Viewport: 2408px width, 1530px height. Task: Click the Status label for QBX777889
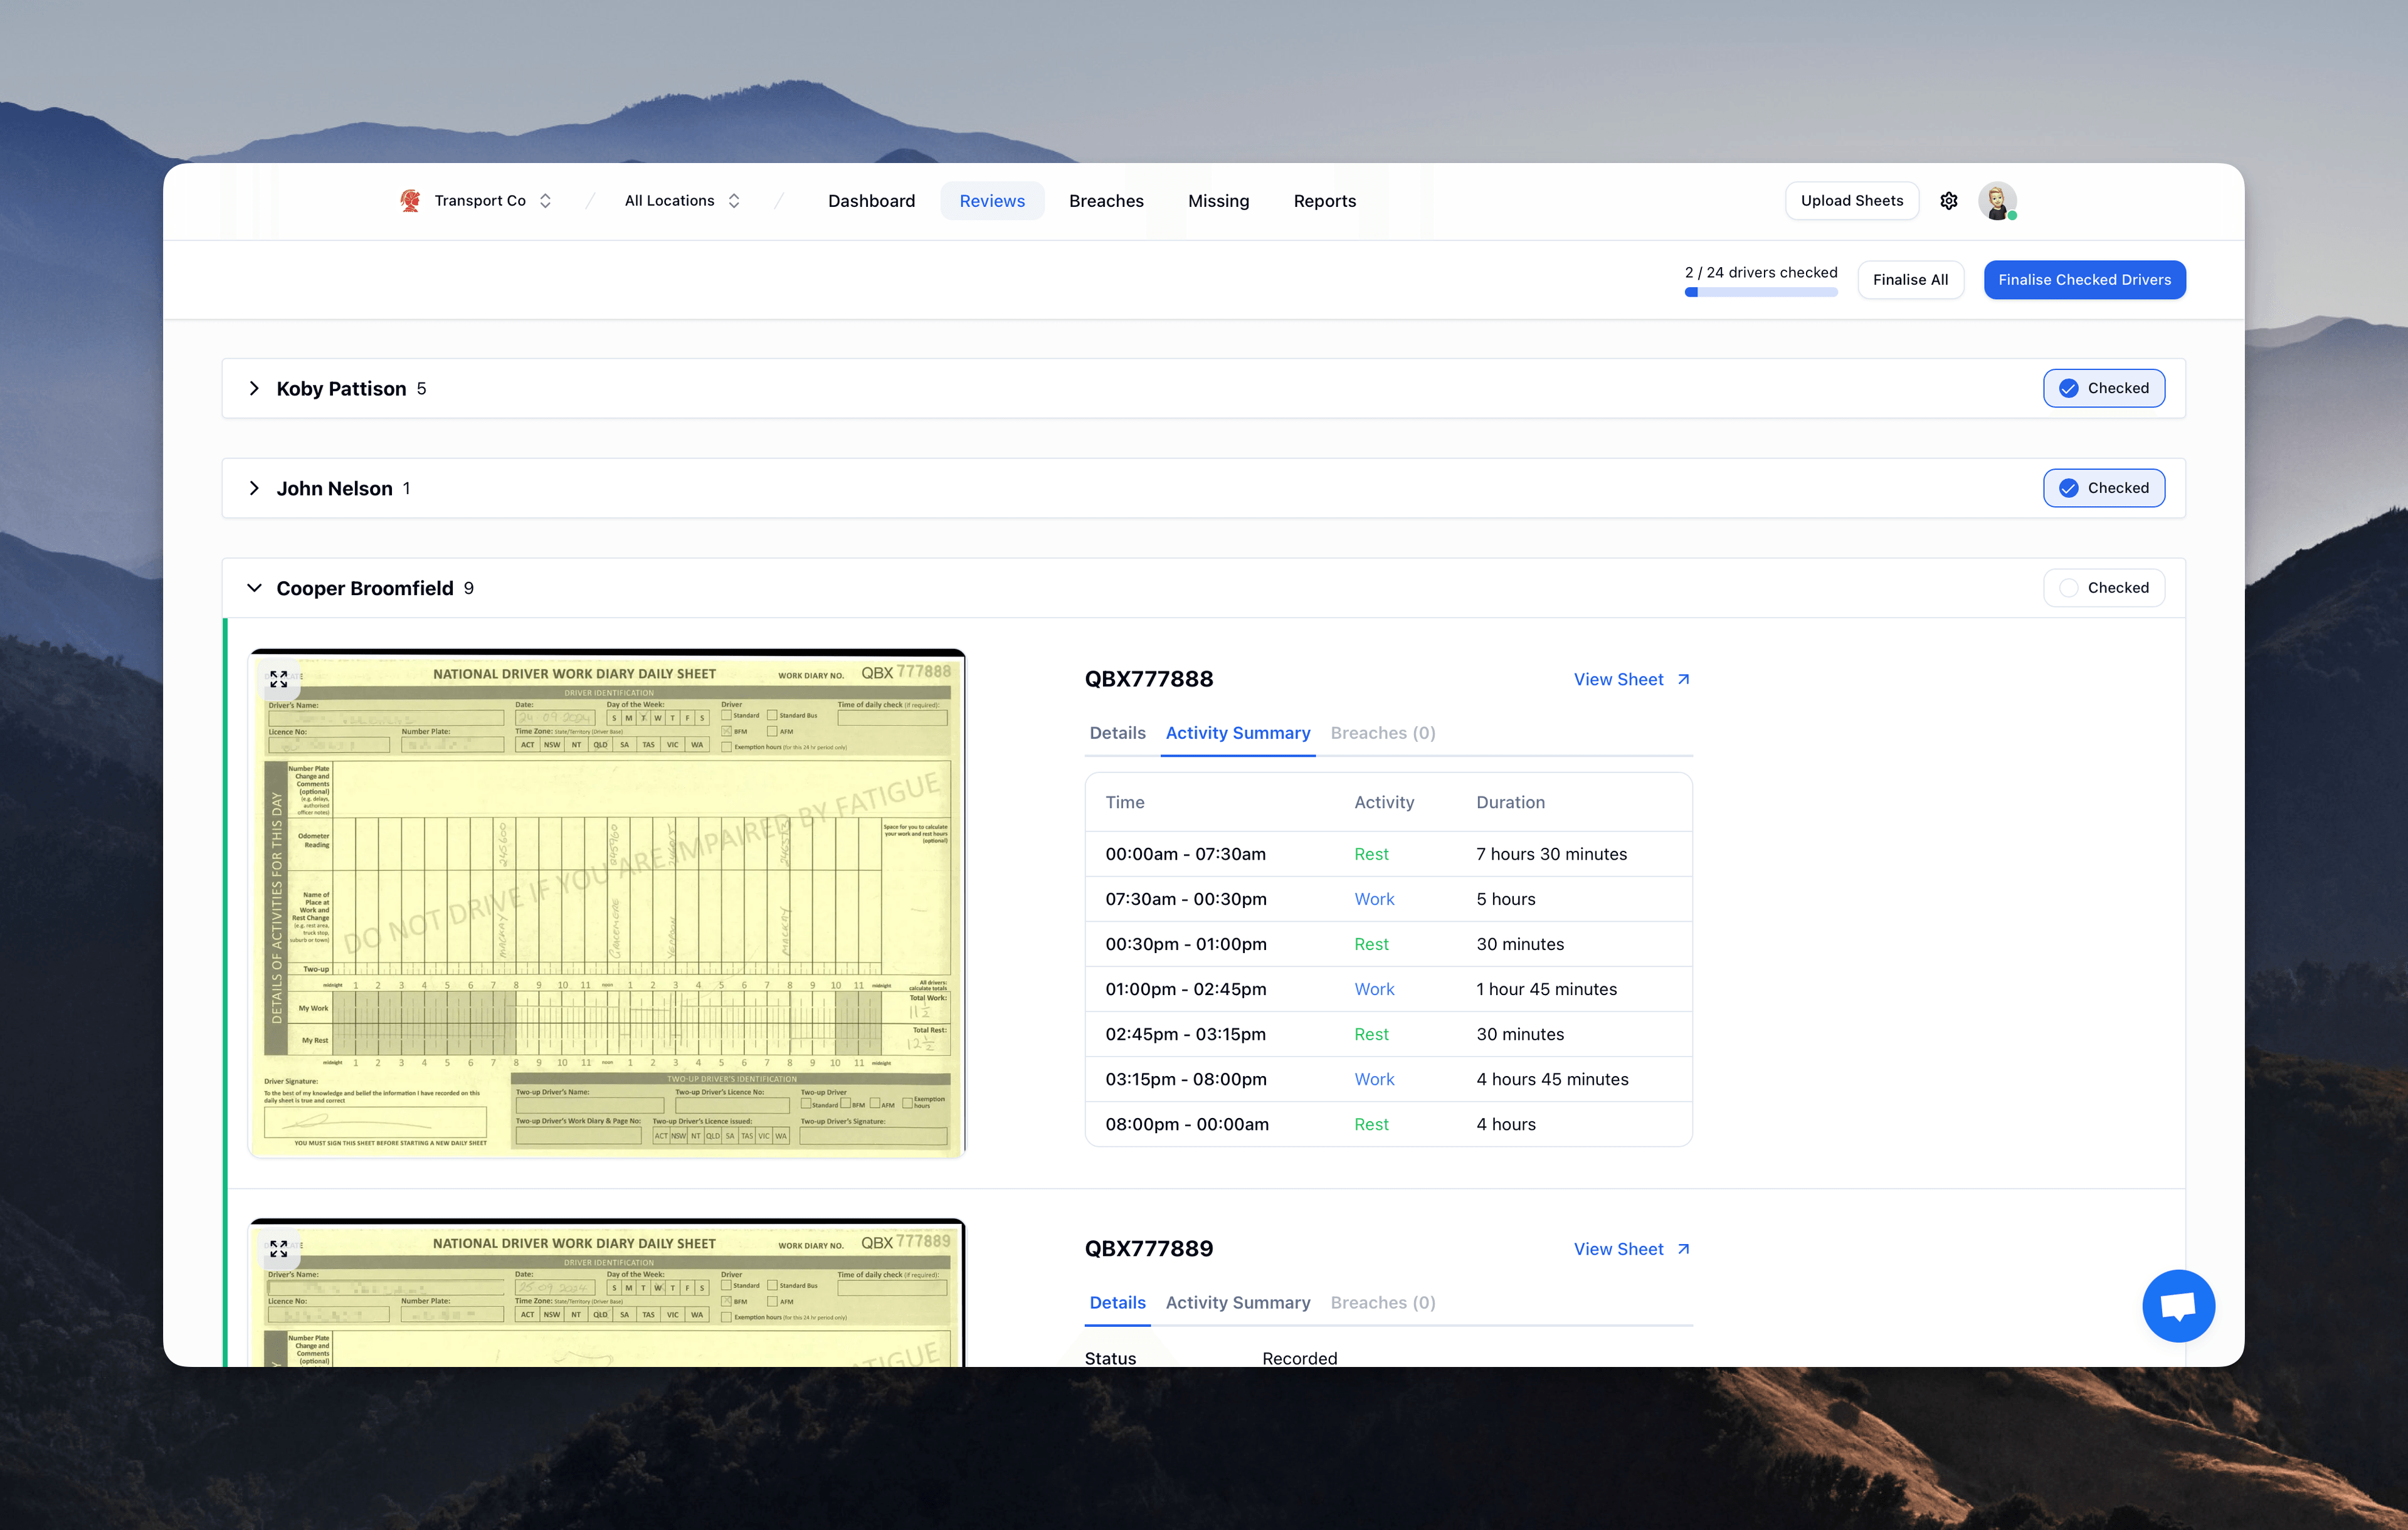pyautogui.click(x=1110, y=1358)
